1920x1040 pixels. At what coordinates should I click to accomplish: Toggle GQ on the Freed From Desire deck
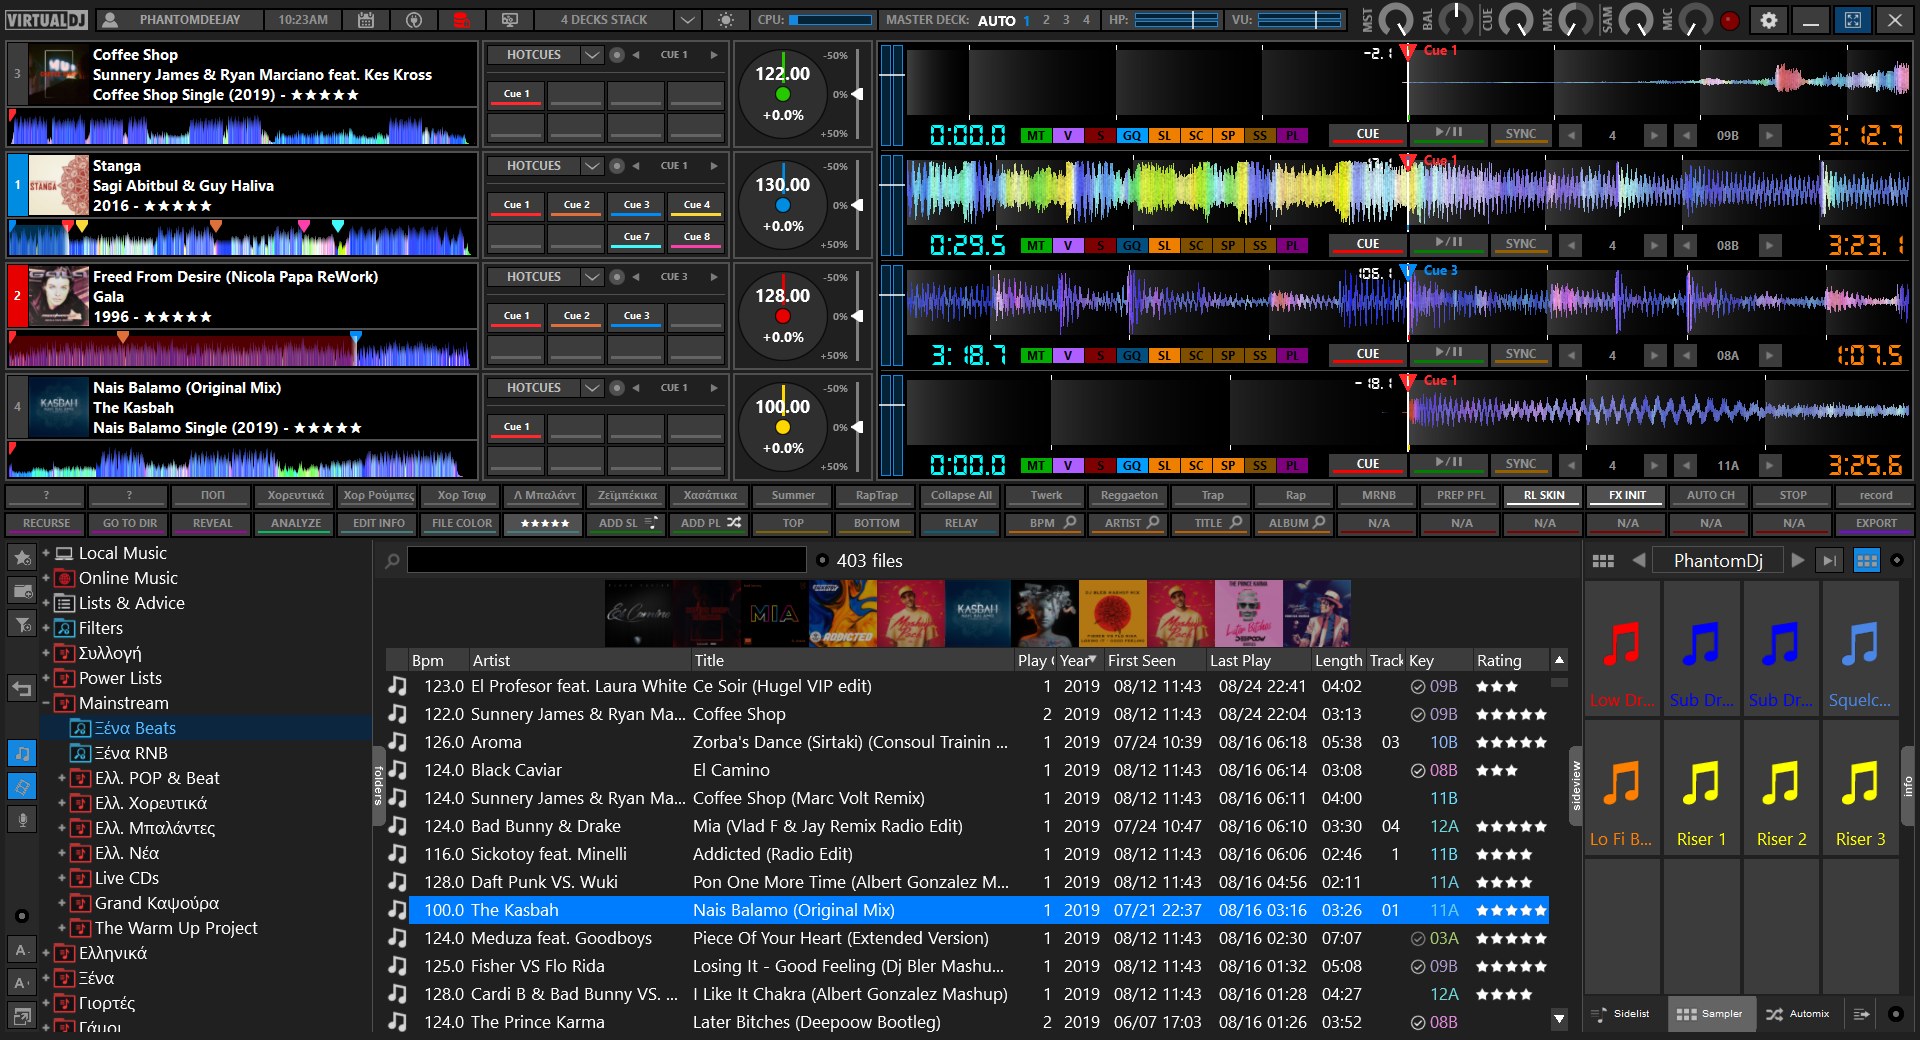pos(1132,356)
